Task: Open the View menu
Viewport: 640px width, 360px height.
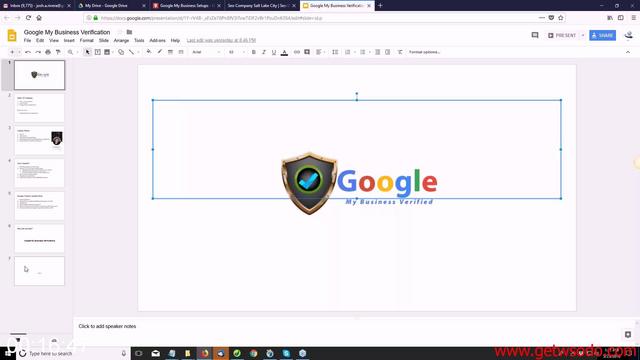Action: (x=54, y=40)
